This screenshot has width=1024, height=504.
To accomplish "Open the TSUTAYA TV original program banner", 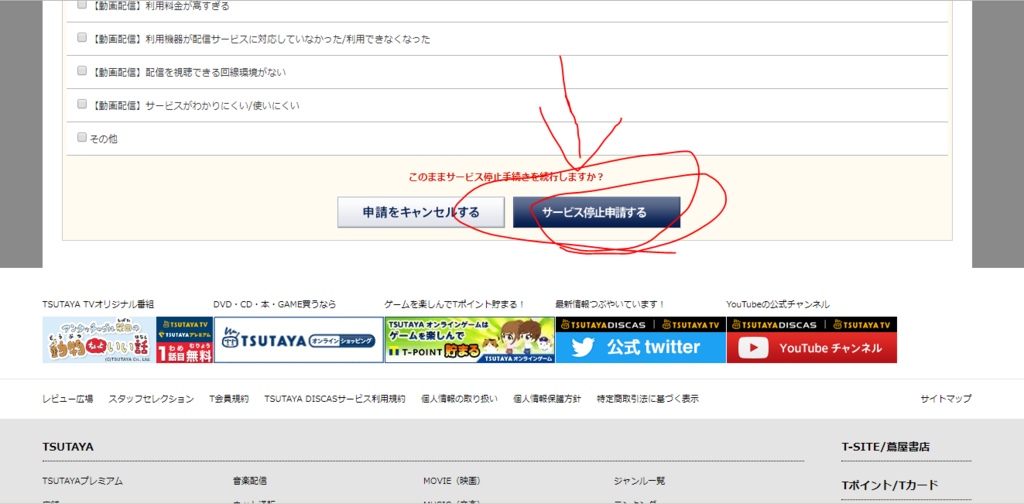I will [x=99, y=340].
